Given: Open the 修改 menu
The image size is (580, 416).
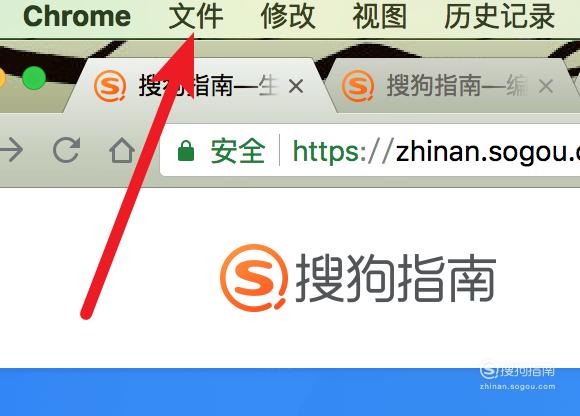Looking at the screenshot, I should [288, 17].
